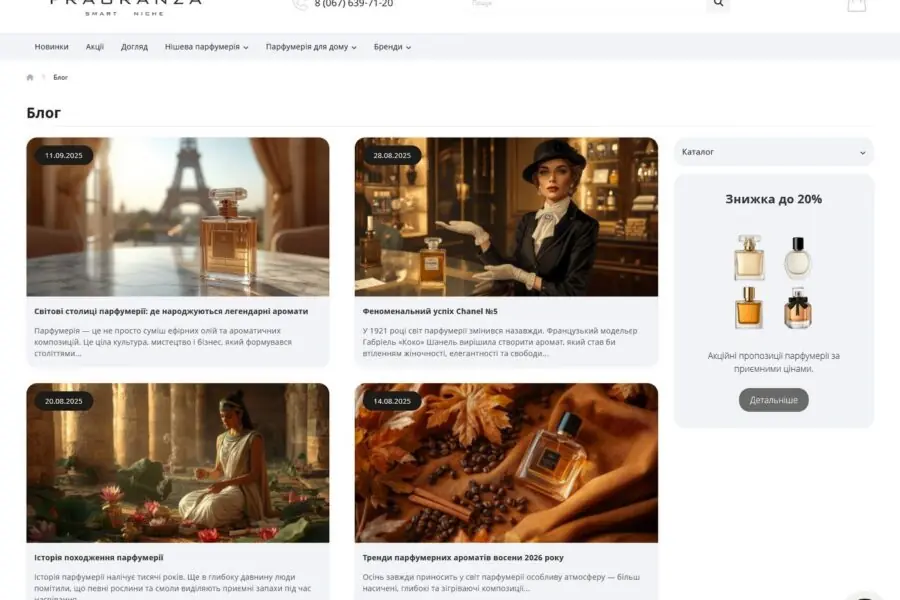This screenshot has height=600, width=900.
Task: Open article Тренди парфумерних ароматів осені
Action: [x=463, y=557]
